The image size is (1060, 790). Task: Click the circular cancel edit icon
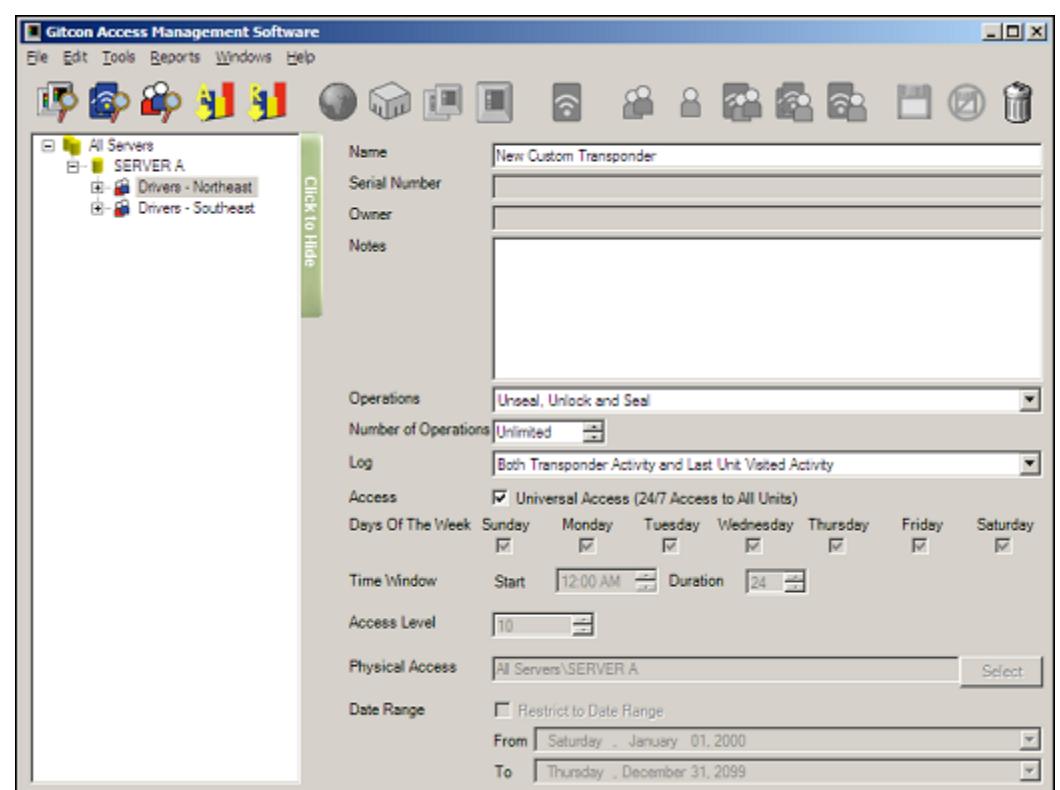[966, 103]
